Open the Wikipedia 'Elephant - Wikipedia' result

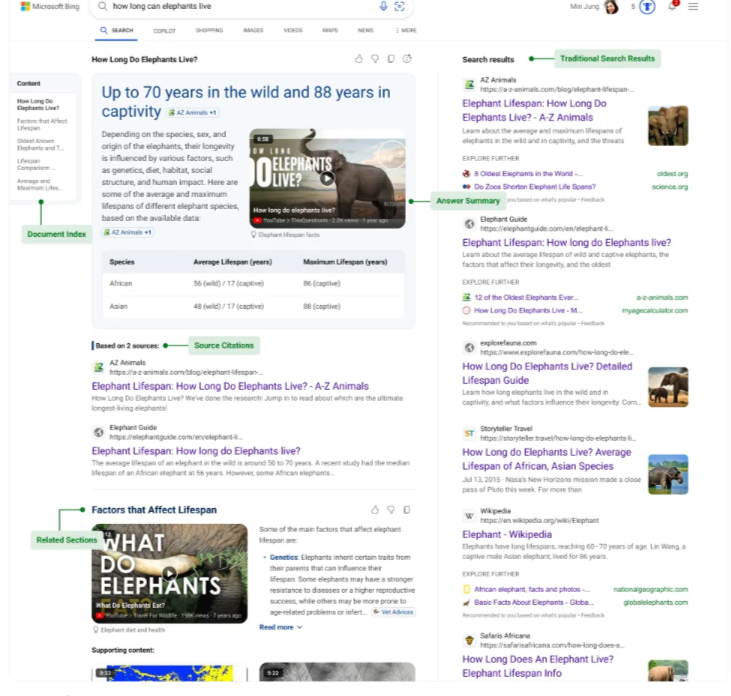(507, 535)
